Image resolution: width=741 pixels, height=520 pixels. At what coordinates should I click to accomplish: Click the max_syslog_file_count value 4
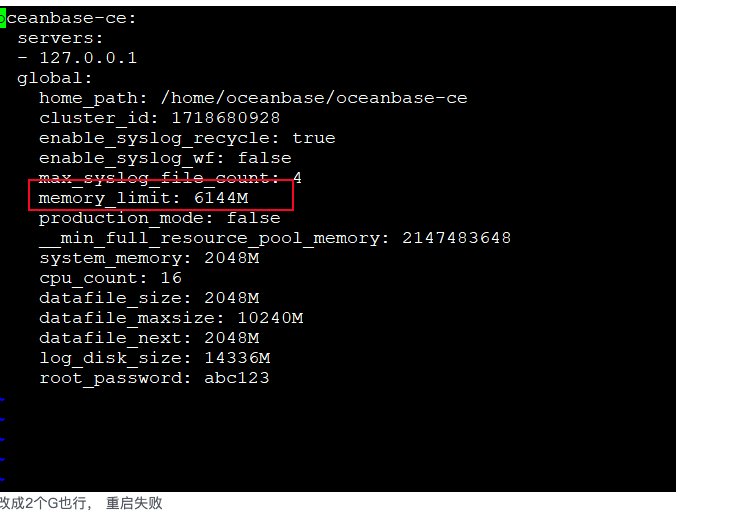(x=297, y=178)
